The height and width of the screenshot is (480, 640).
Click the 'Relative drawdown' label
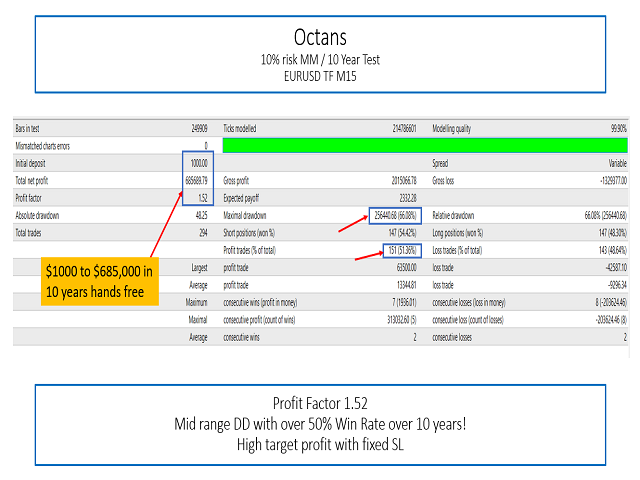(453, 215)
